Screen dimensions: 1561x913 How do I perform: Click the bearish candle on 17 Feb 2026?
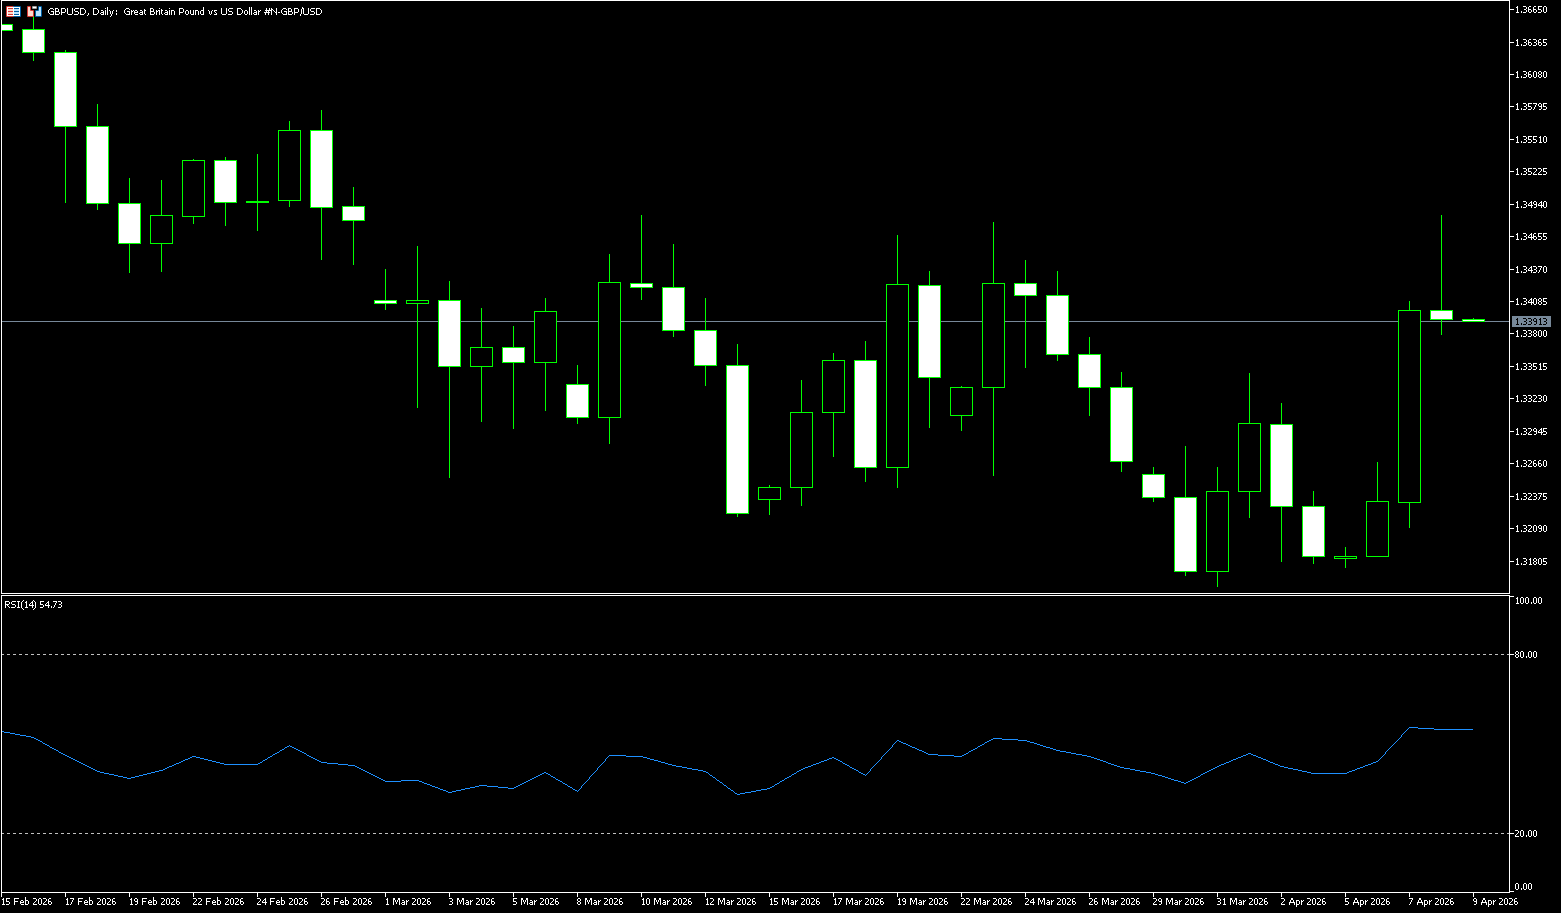[65, 89]
